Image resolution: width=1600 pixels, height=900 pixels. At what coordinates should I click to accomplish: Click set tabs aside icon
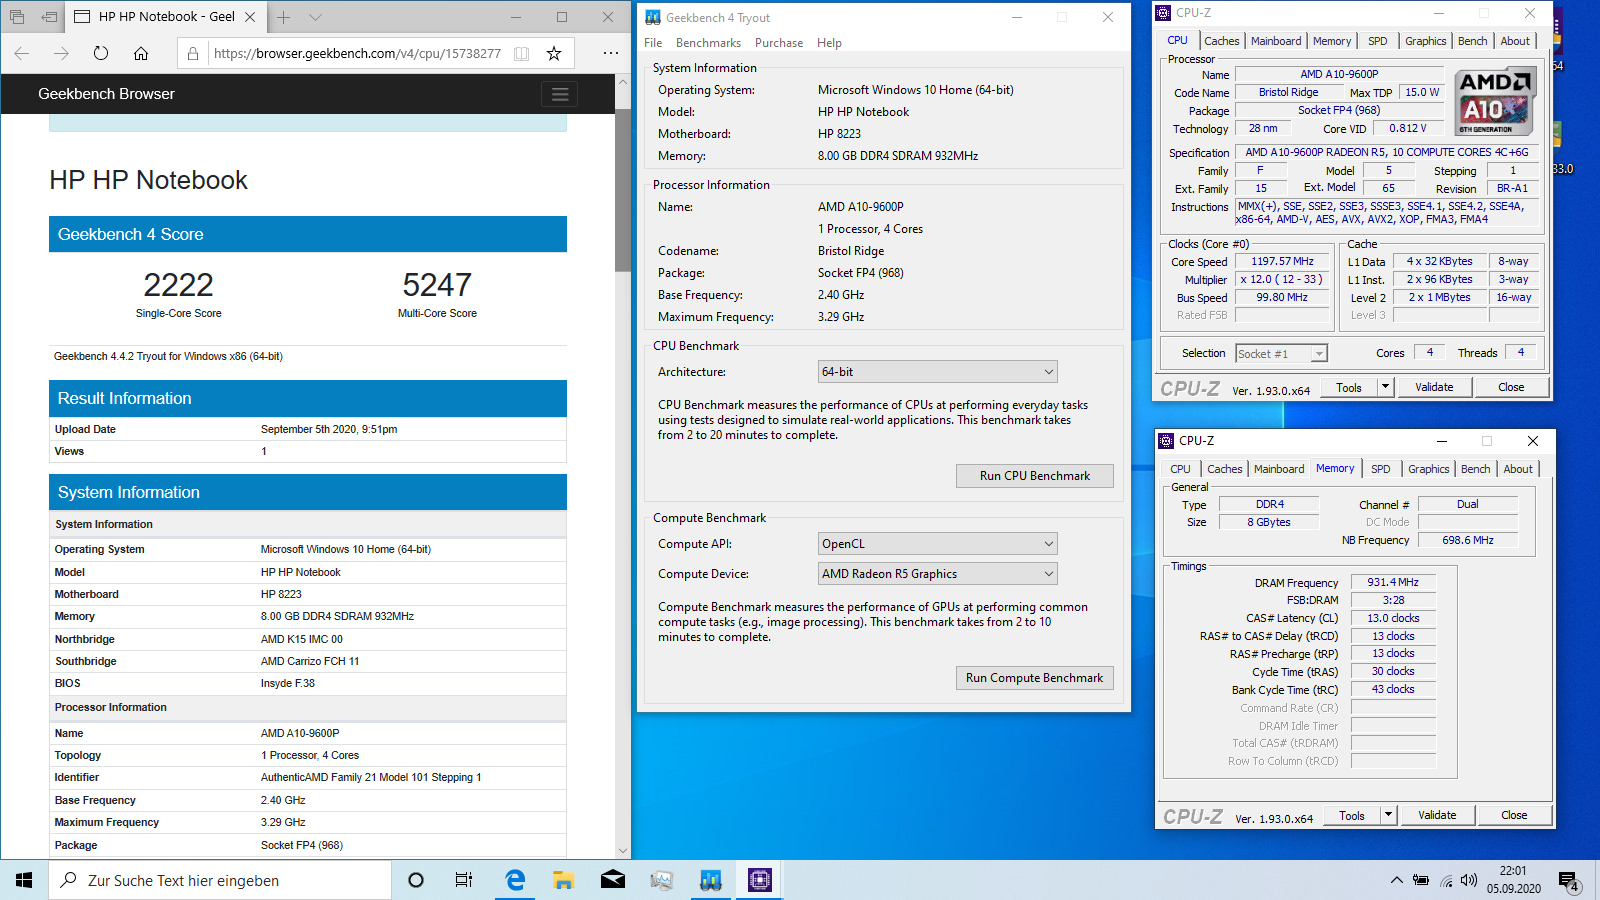[49, 17]
